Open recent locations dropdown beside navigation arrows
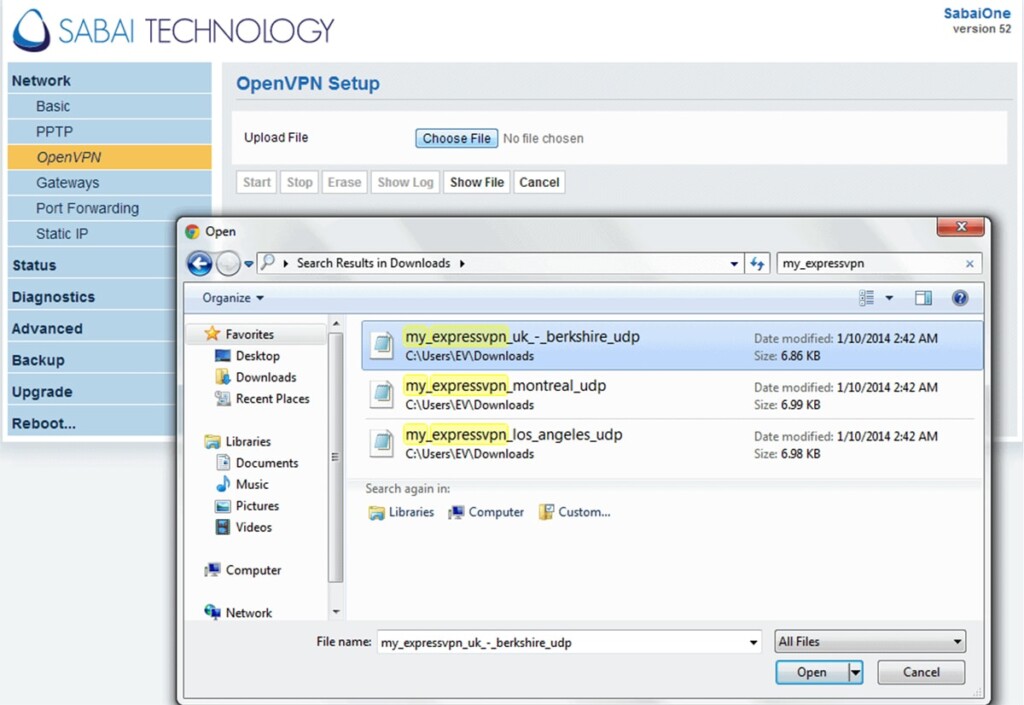 tap(249, 264)
